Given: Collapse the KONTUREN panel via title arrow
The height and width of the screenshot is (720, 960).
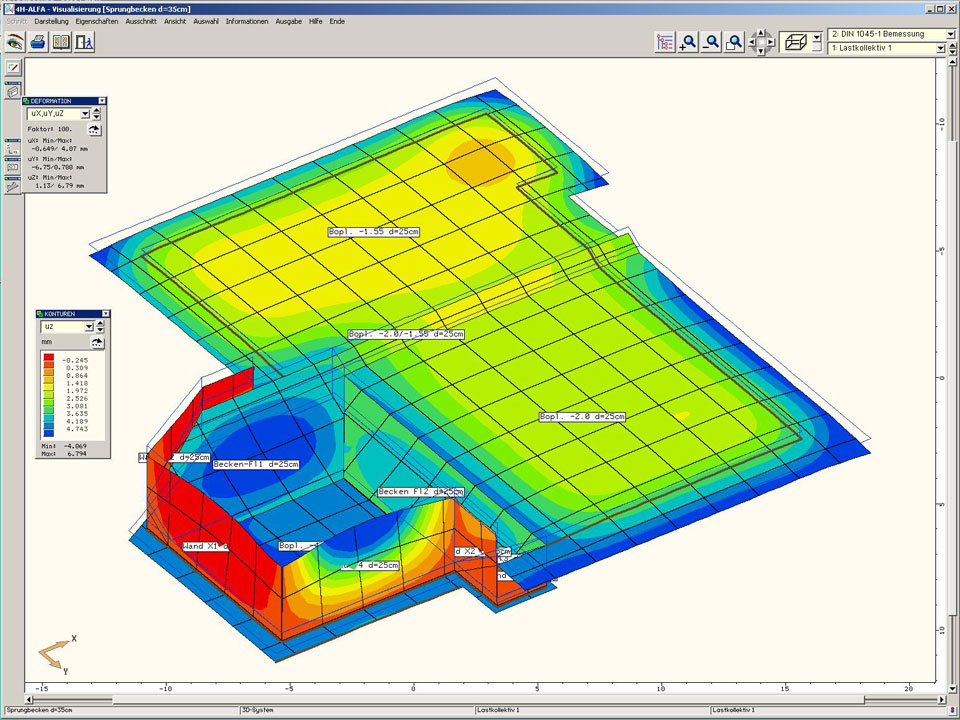Looking at the screenshot, I should click(x=106, y=314).
